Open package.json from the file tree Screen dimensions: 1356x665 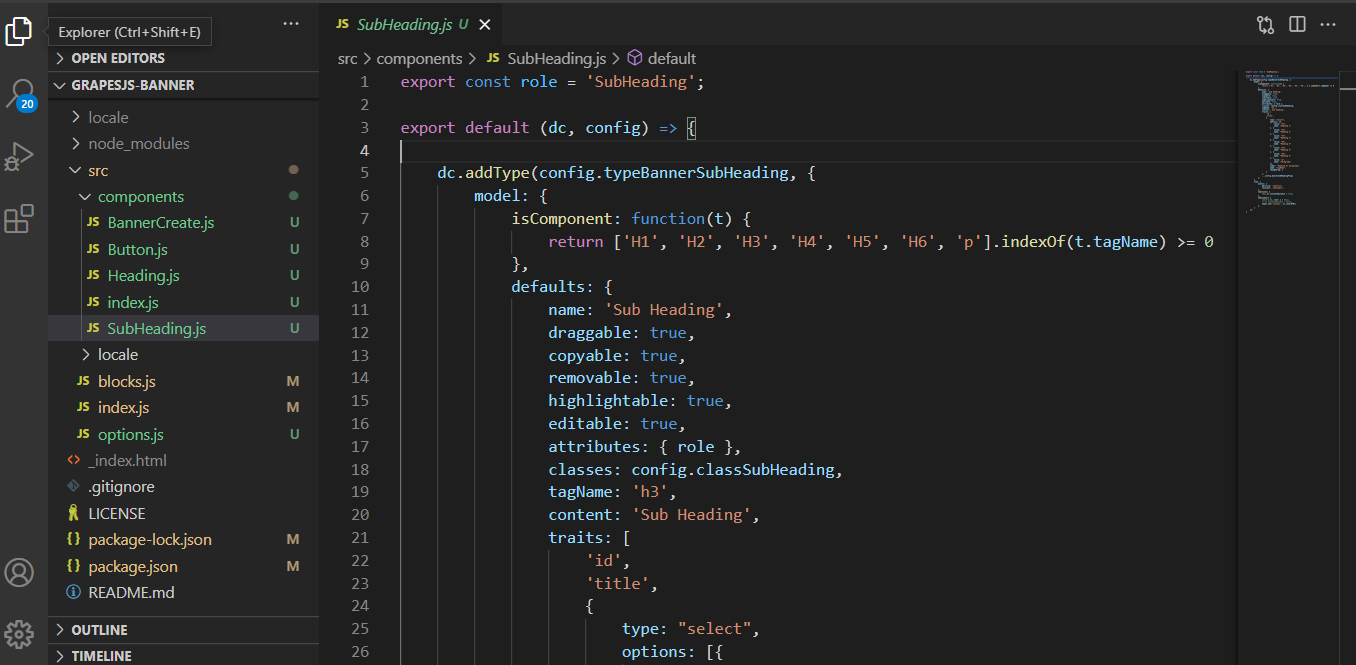point(133,566)
